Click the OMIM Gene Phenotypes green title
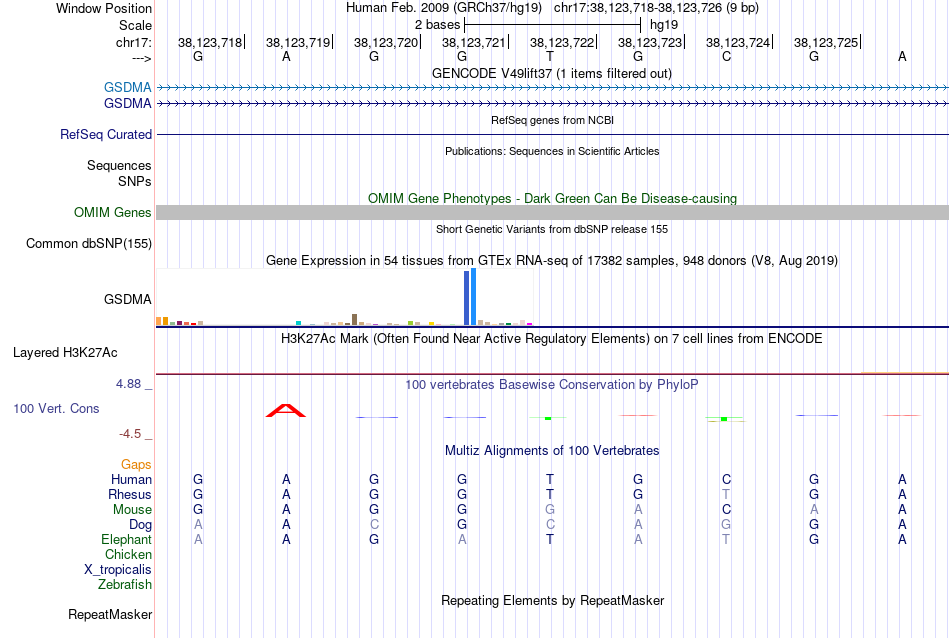 point(552,198)
